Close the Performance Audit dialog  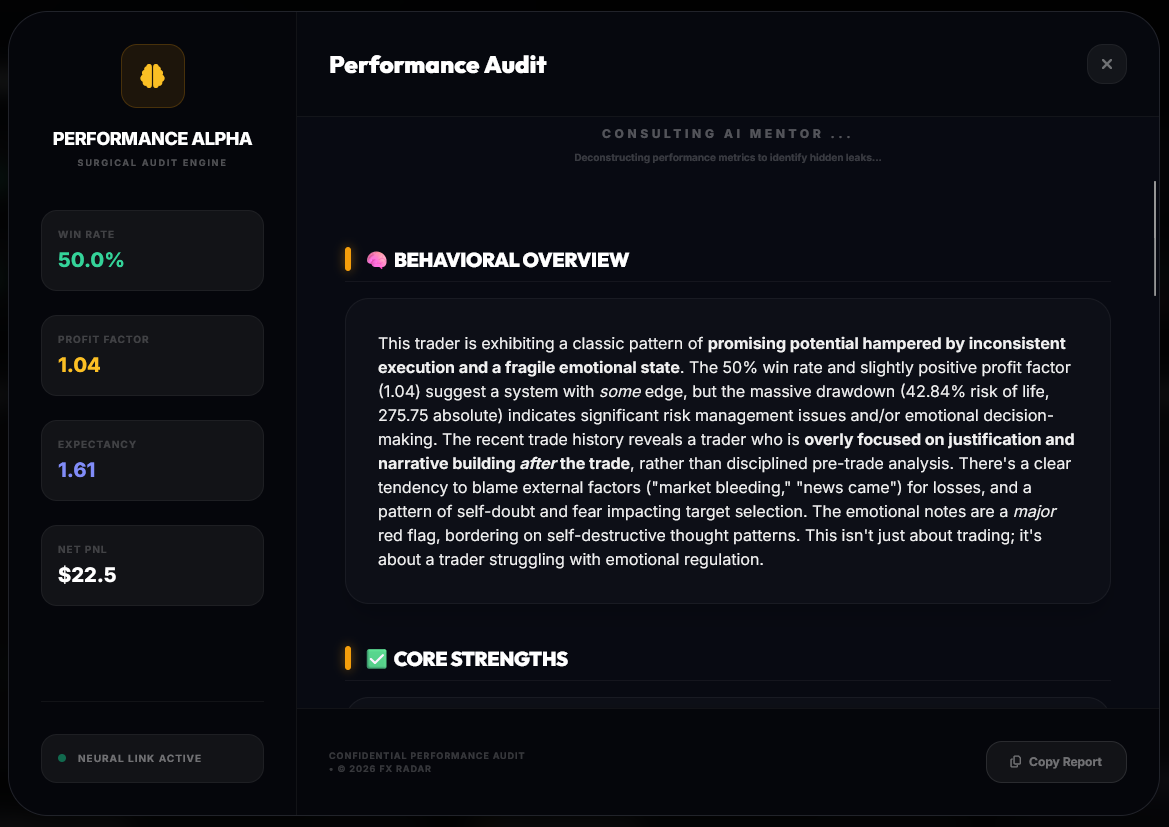pyautogui.click(x=1106, y=64)
